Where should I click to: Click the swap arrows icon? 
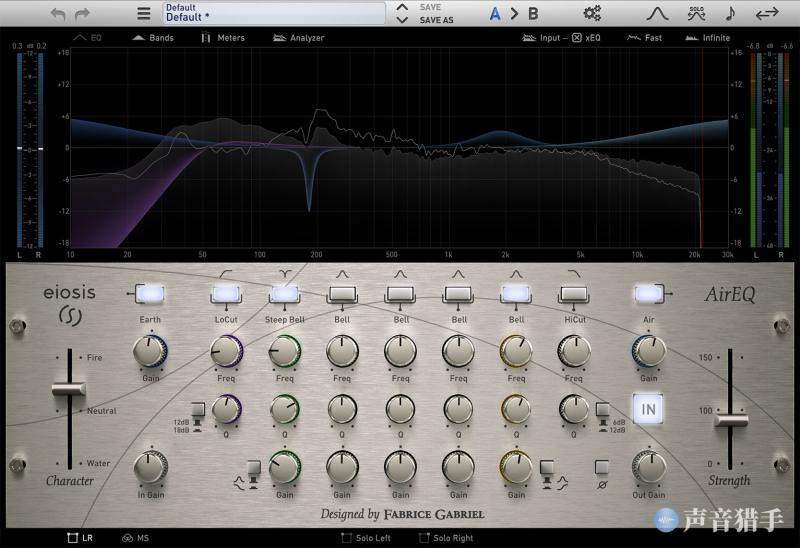(x=767, y=14)
